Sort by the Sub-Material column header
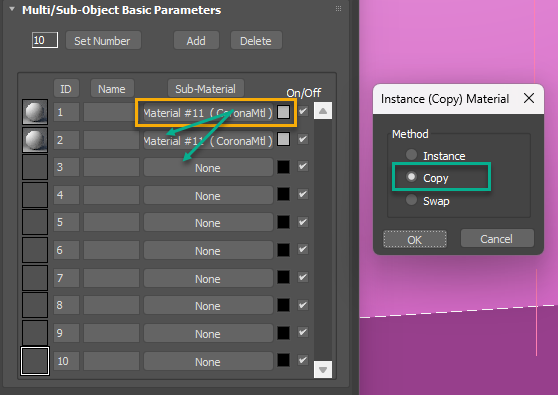Image resolution: width=558 pixels, height=395 pixels. tap(206, 89)
